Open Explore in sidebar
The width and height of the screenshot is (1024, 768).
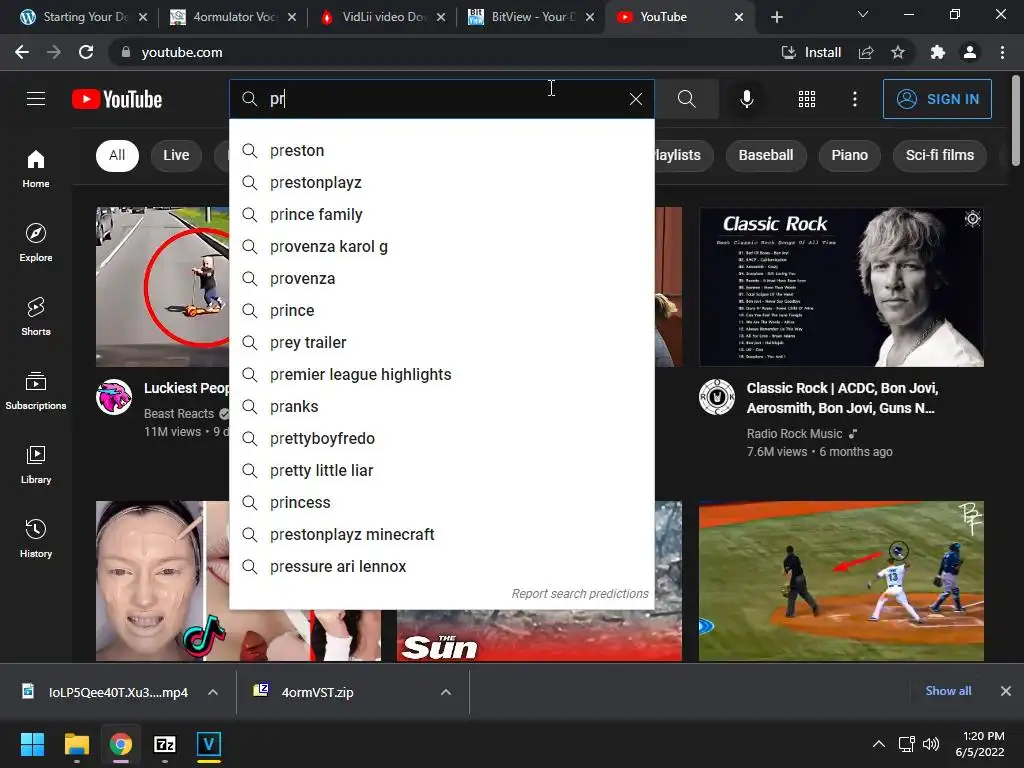[x=36, y=243]
